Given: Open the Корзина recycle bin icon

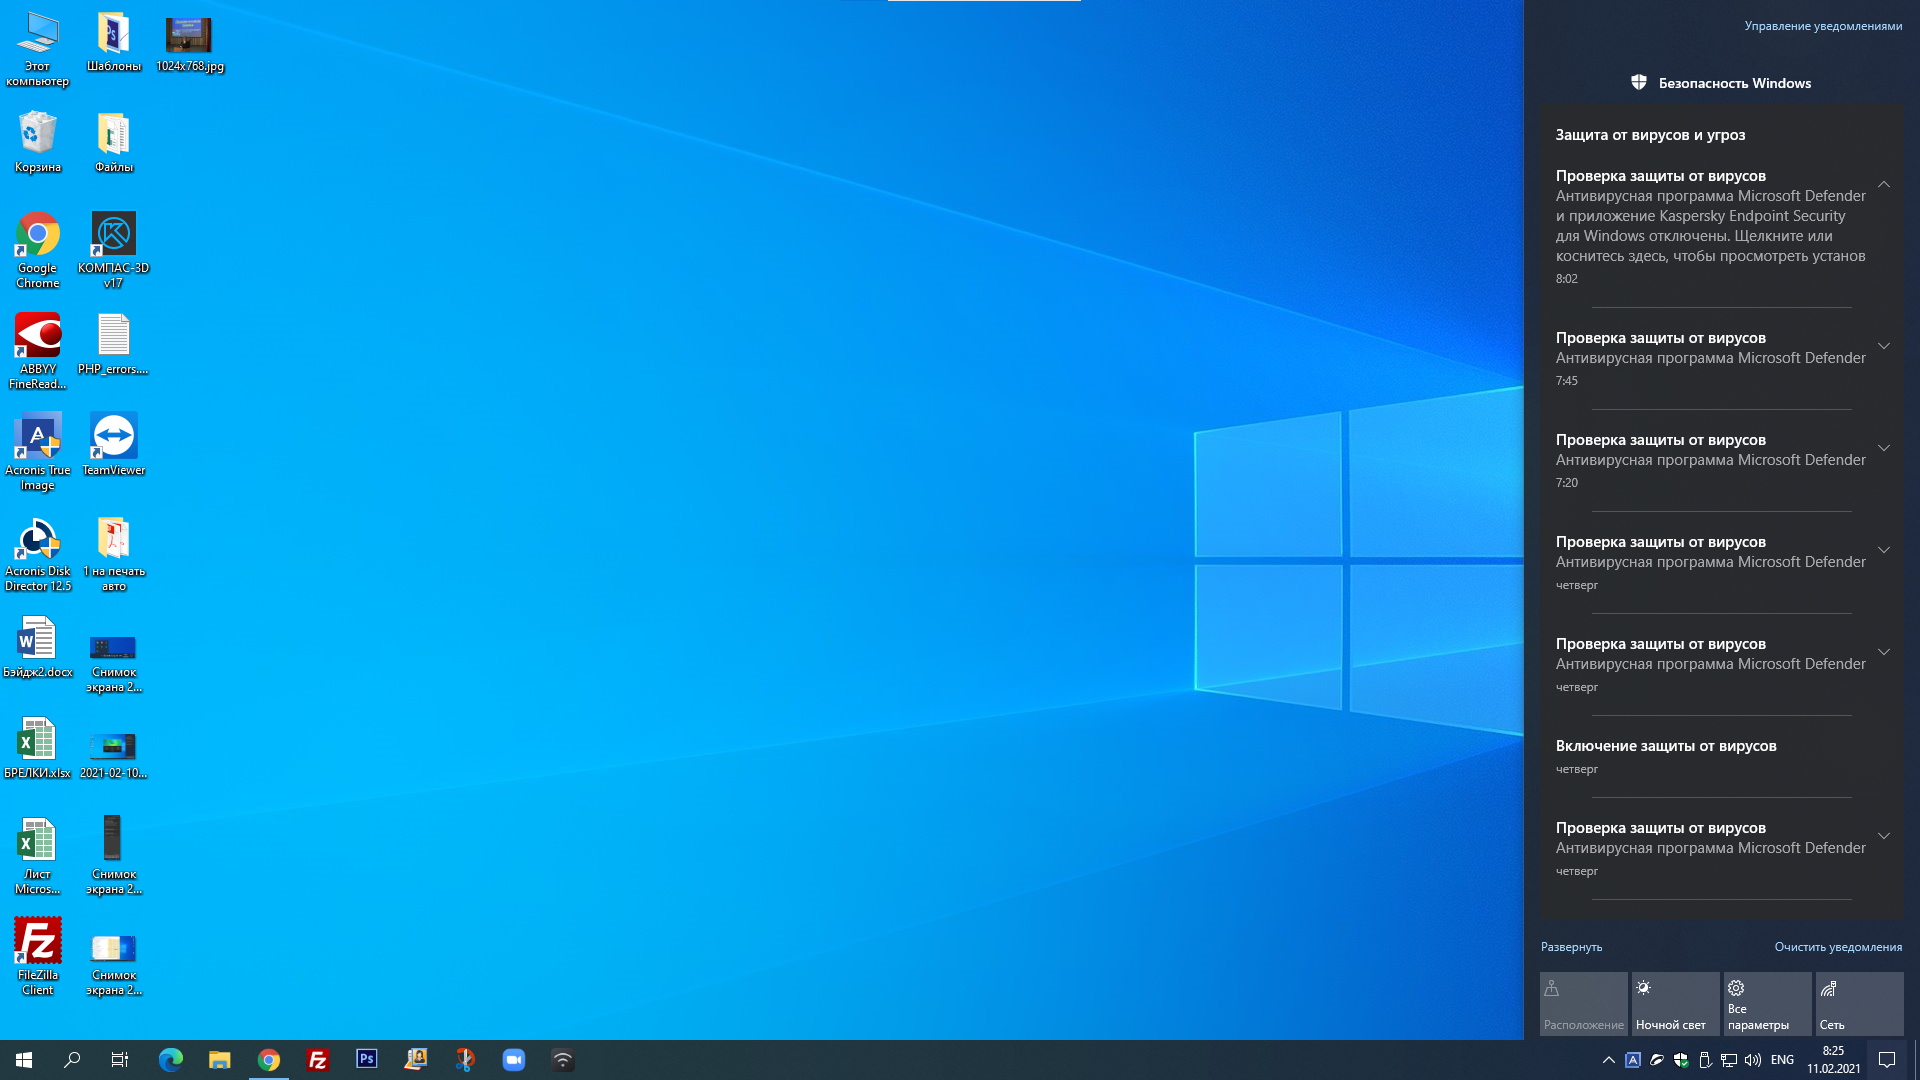Looking at the screenshot, I should (x=38, y=142).
